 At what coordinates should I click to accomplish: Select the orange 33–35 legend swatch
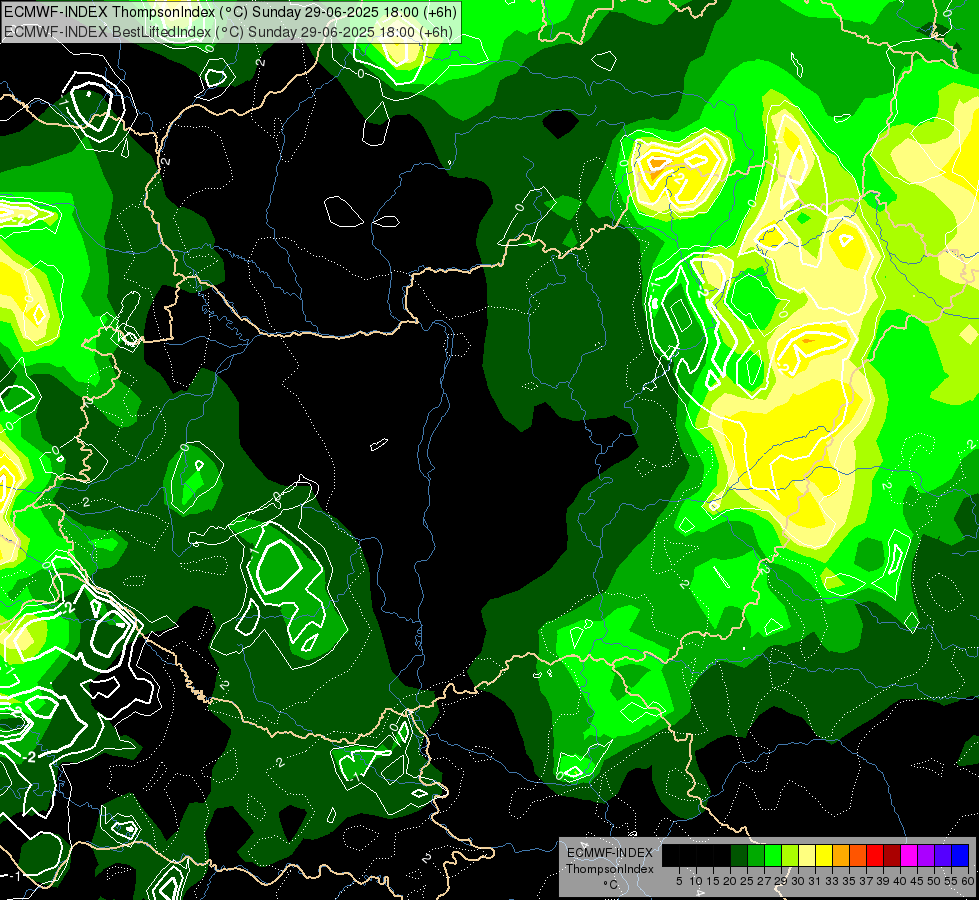[841, 855]
